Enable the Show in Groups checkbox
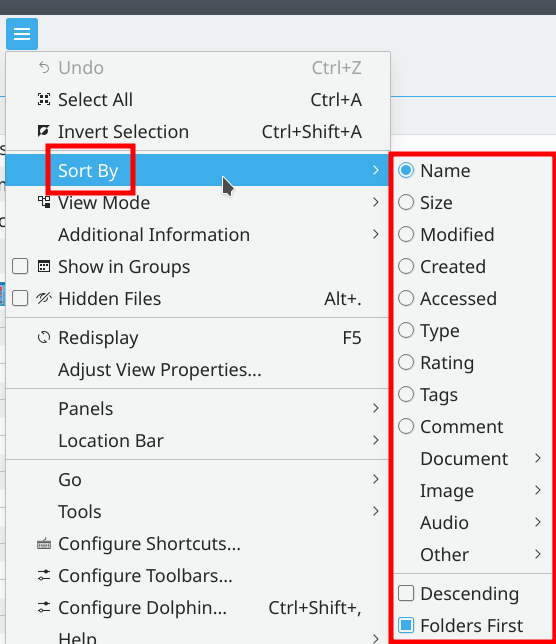 (x=20, y=266)
